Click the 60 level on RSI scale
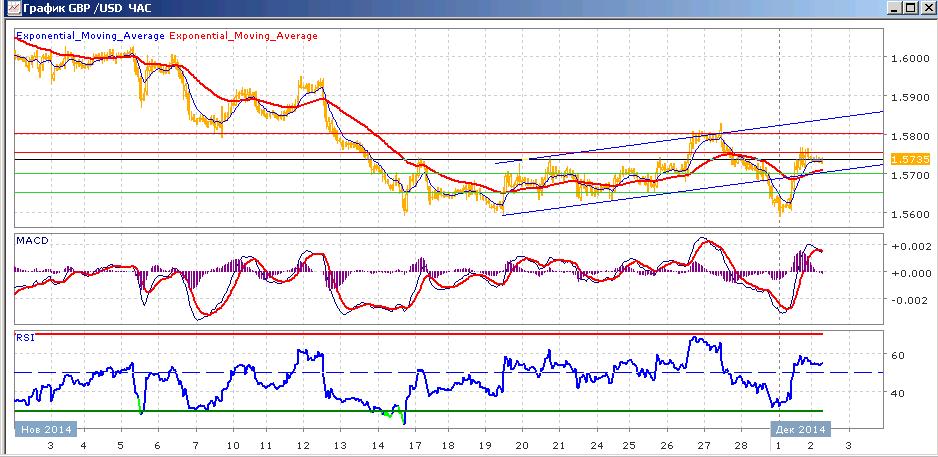 [899, 355]
